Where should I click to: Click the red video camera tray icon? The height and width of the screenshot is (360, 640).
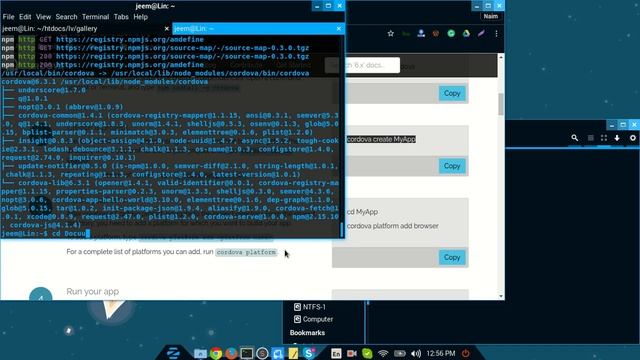click(351, 353)
